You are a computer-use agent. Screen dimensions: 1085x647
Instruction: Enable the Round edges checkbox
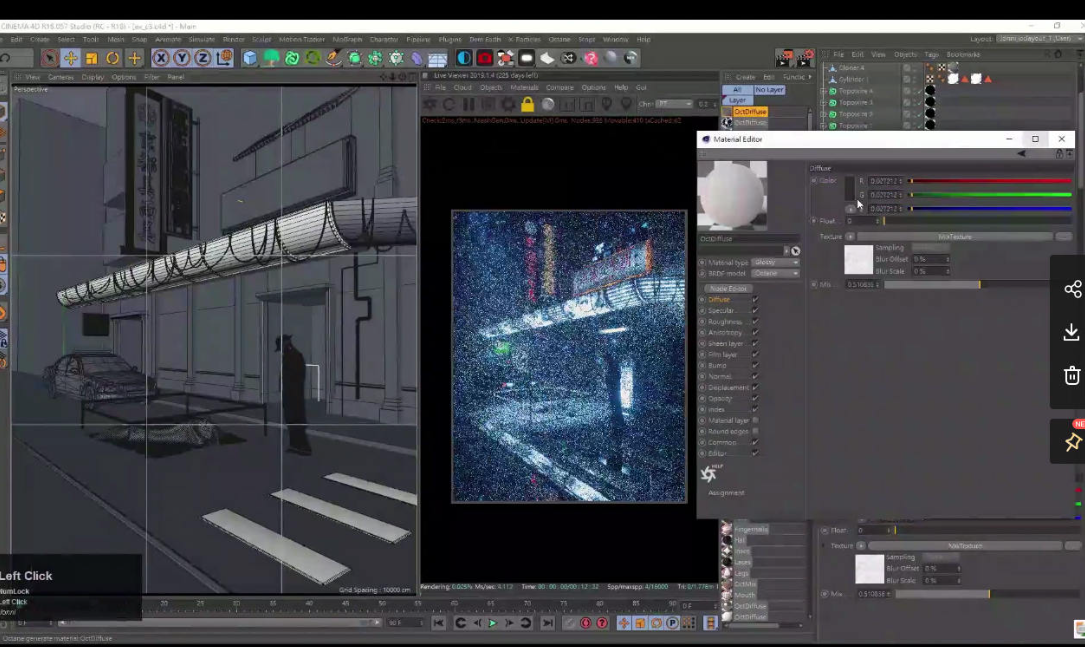pos(755,431)
